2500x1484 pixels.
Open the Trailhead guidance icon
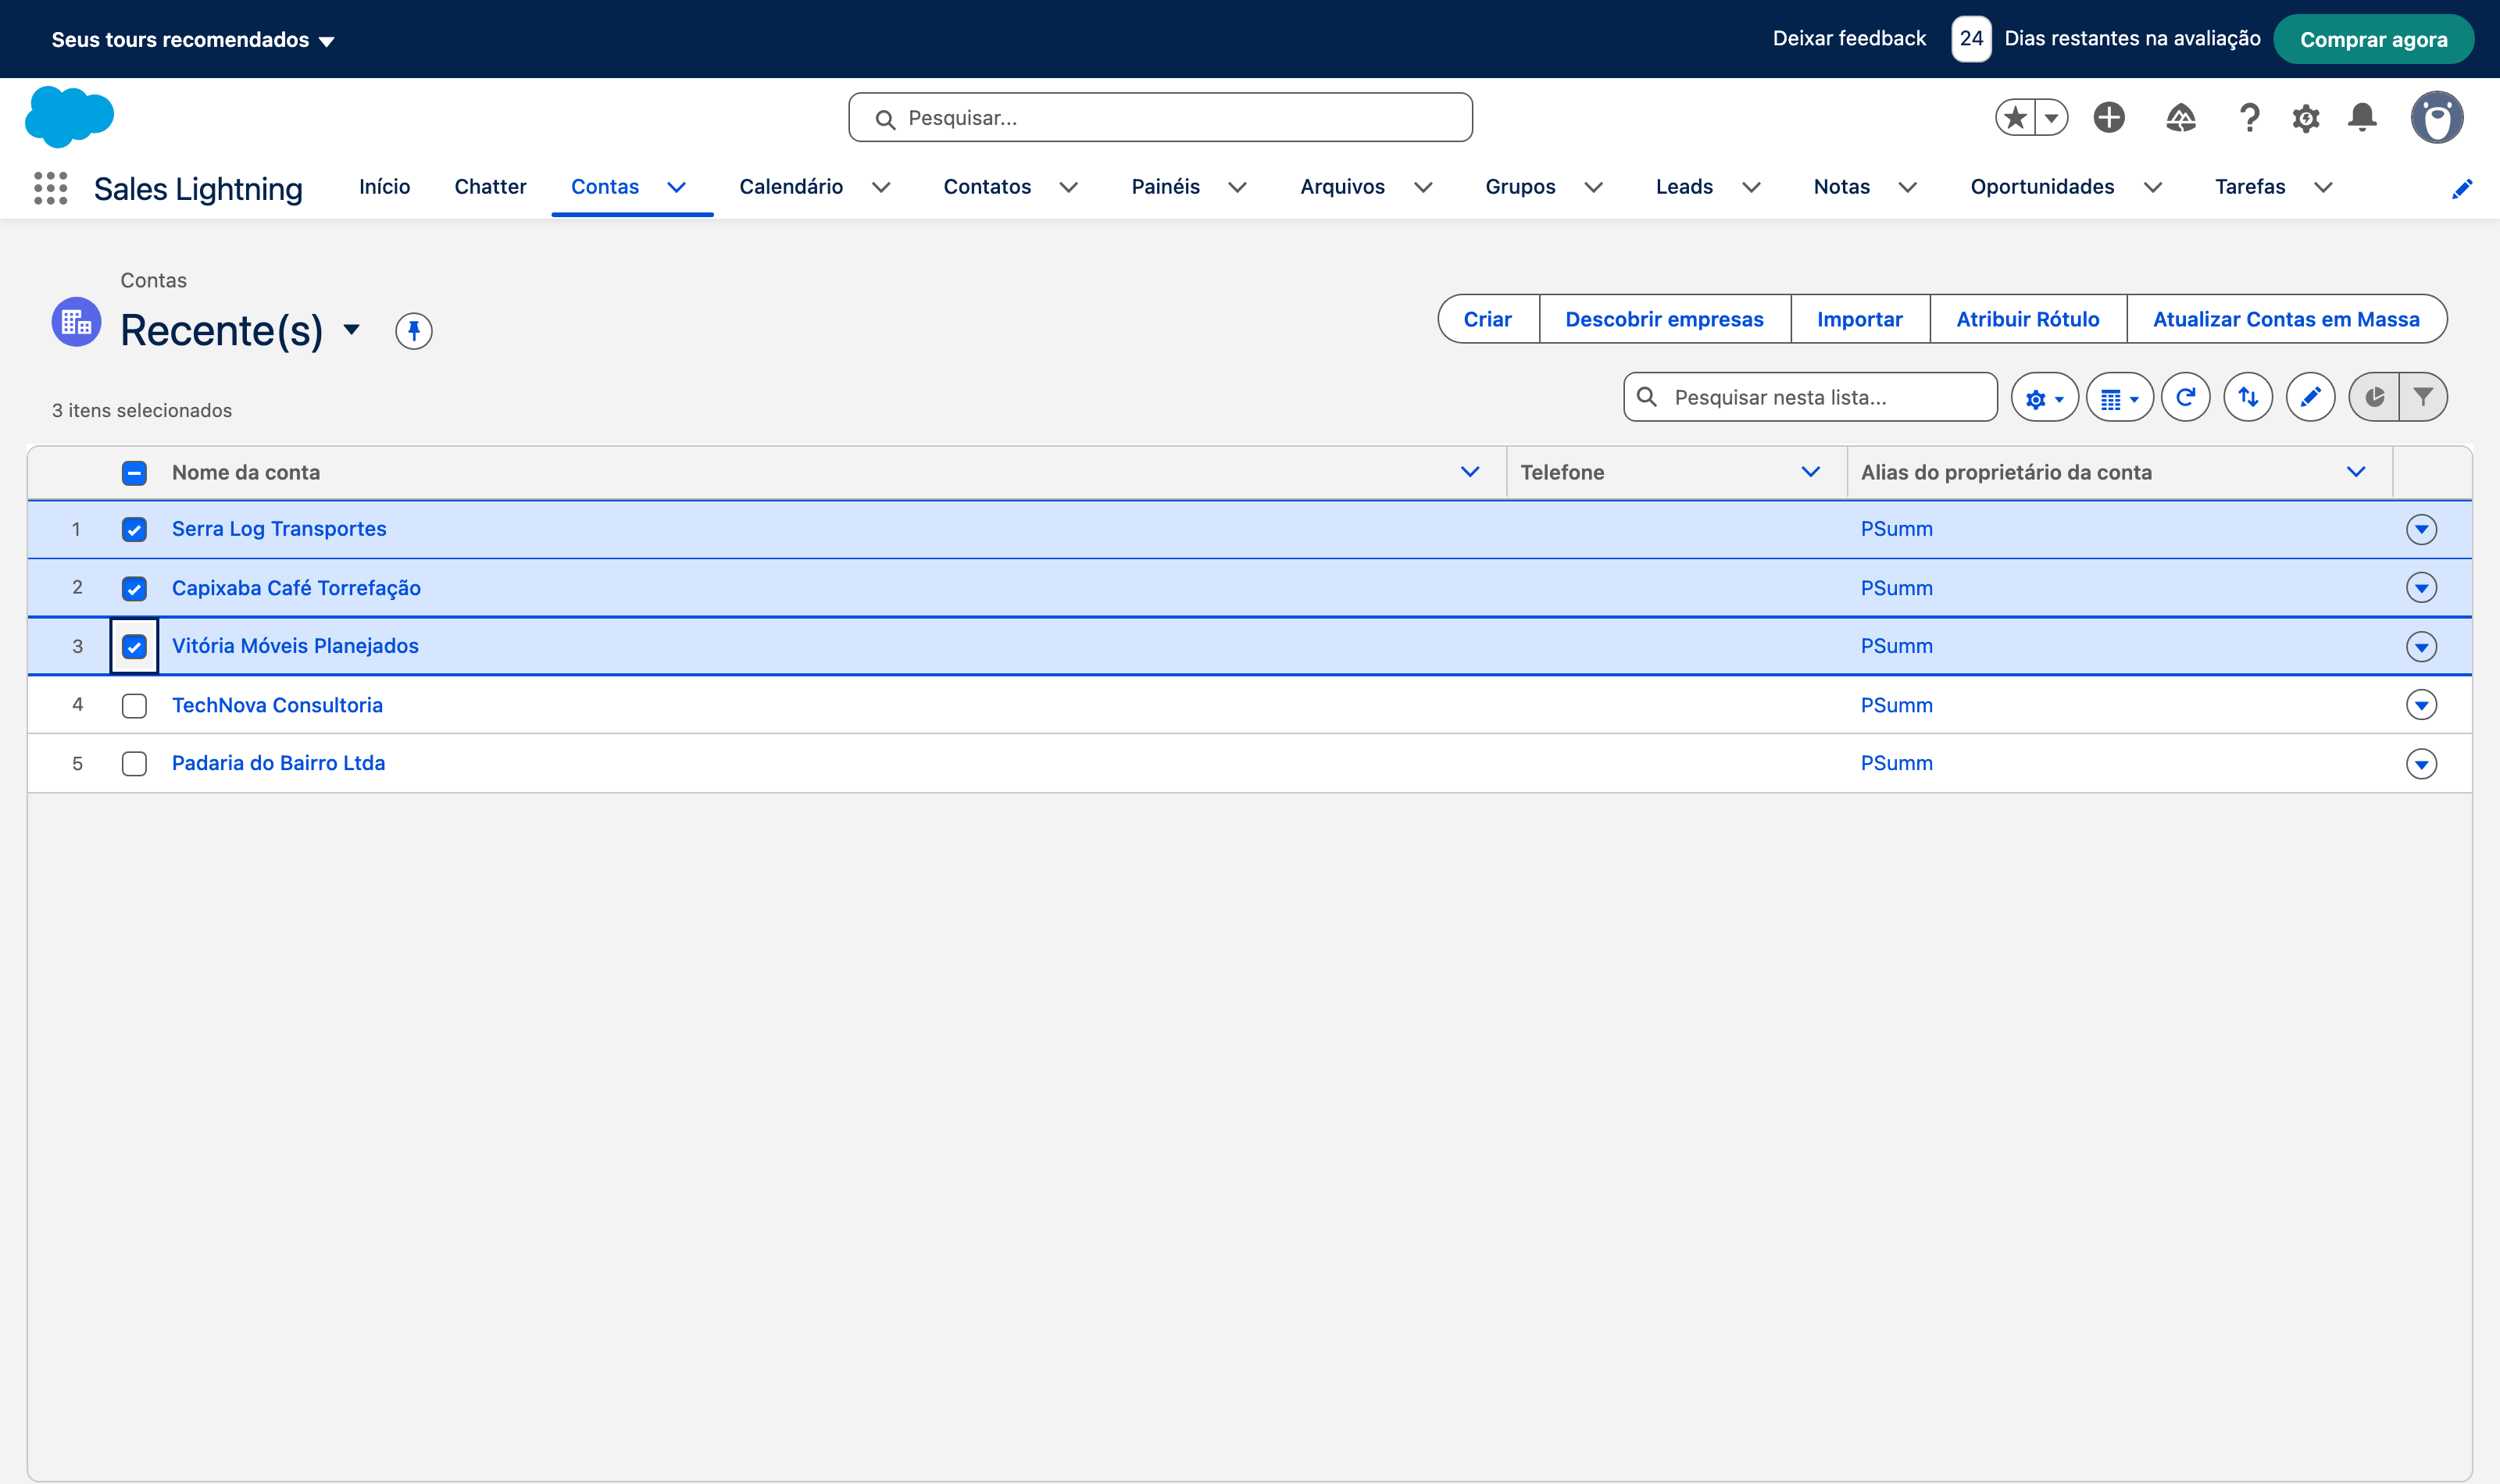point(2180,118)
